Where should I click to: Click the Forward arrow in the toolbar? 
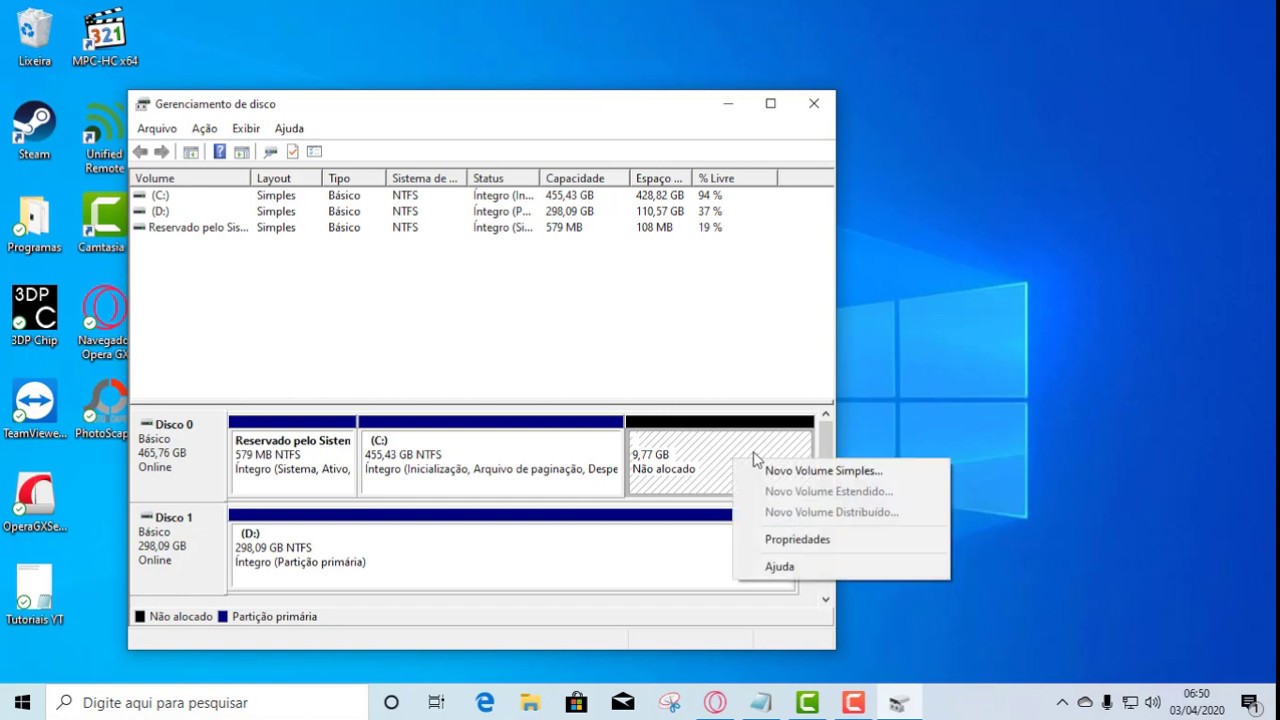tap(161, 152)
